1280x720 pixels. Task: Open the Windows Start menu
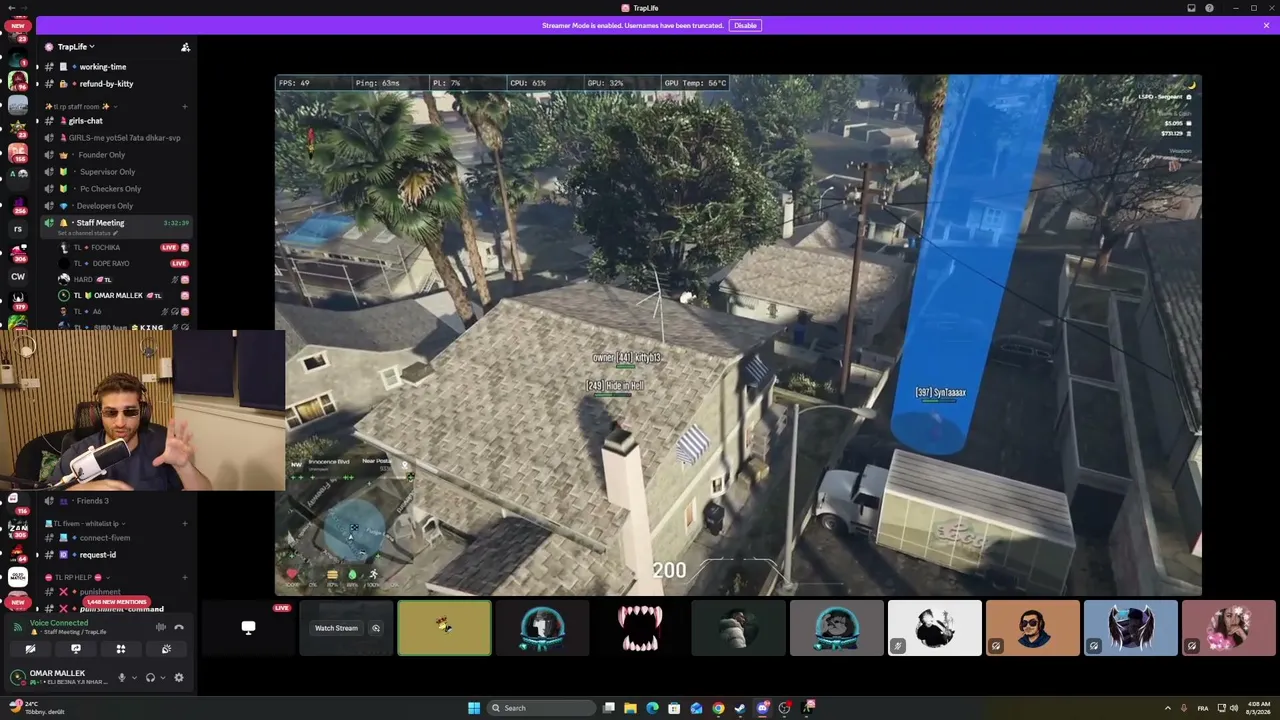pos(474,708)
